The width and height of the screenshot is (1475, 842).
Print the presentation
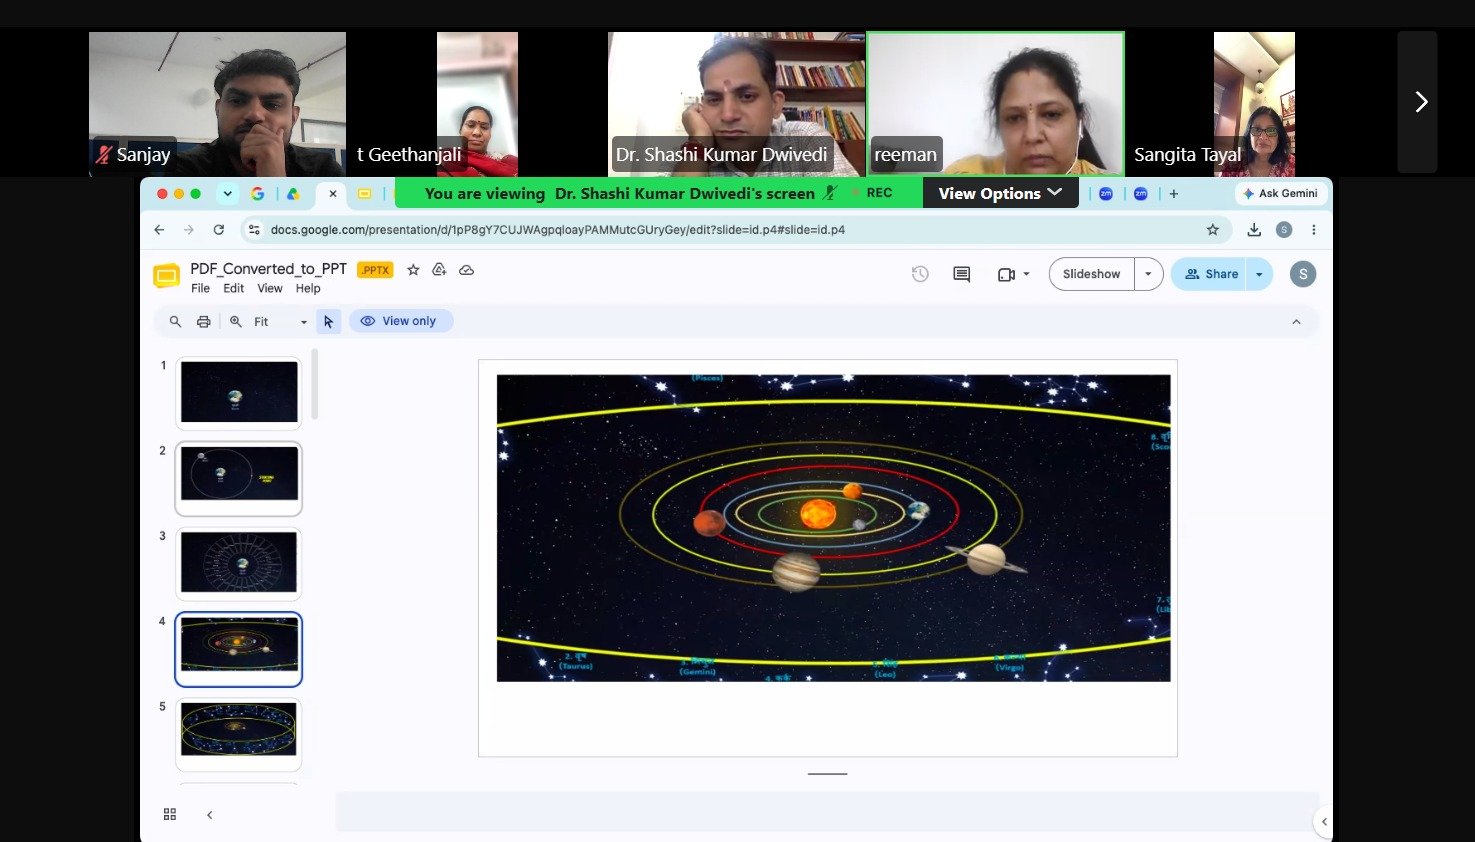click(204, 322)
